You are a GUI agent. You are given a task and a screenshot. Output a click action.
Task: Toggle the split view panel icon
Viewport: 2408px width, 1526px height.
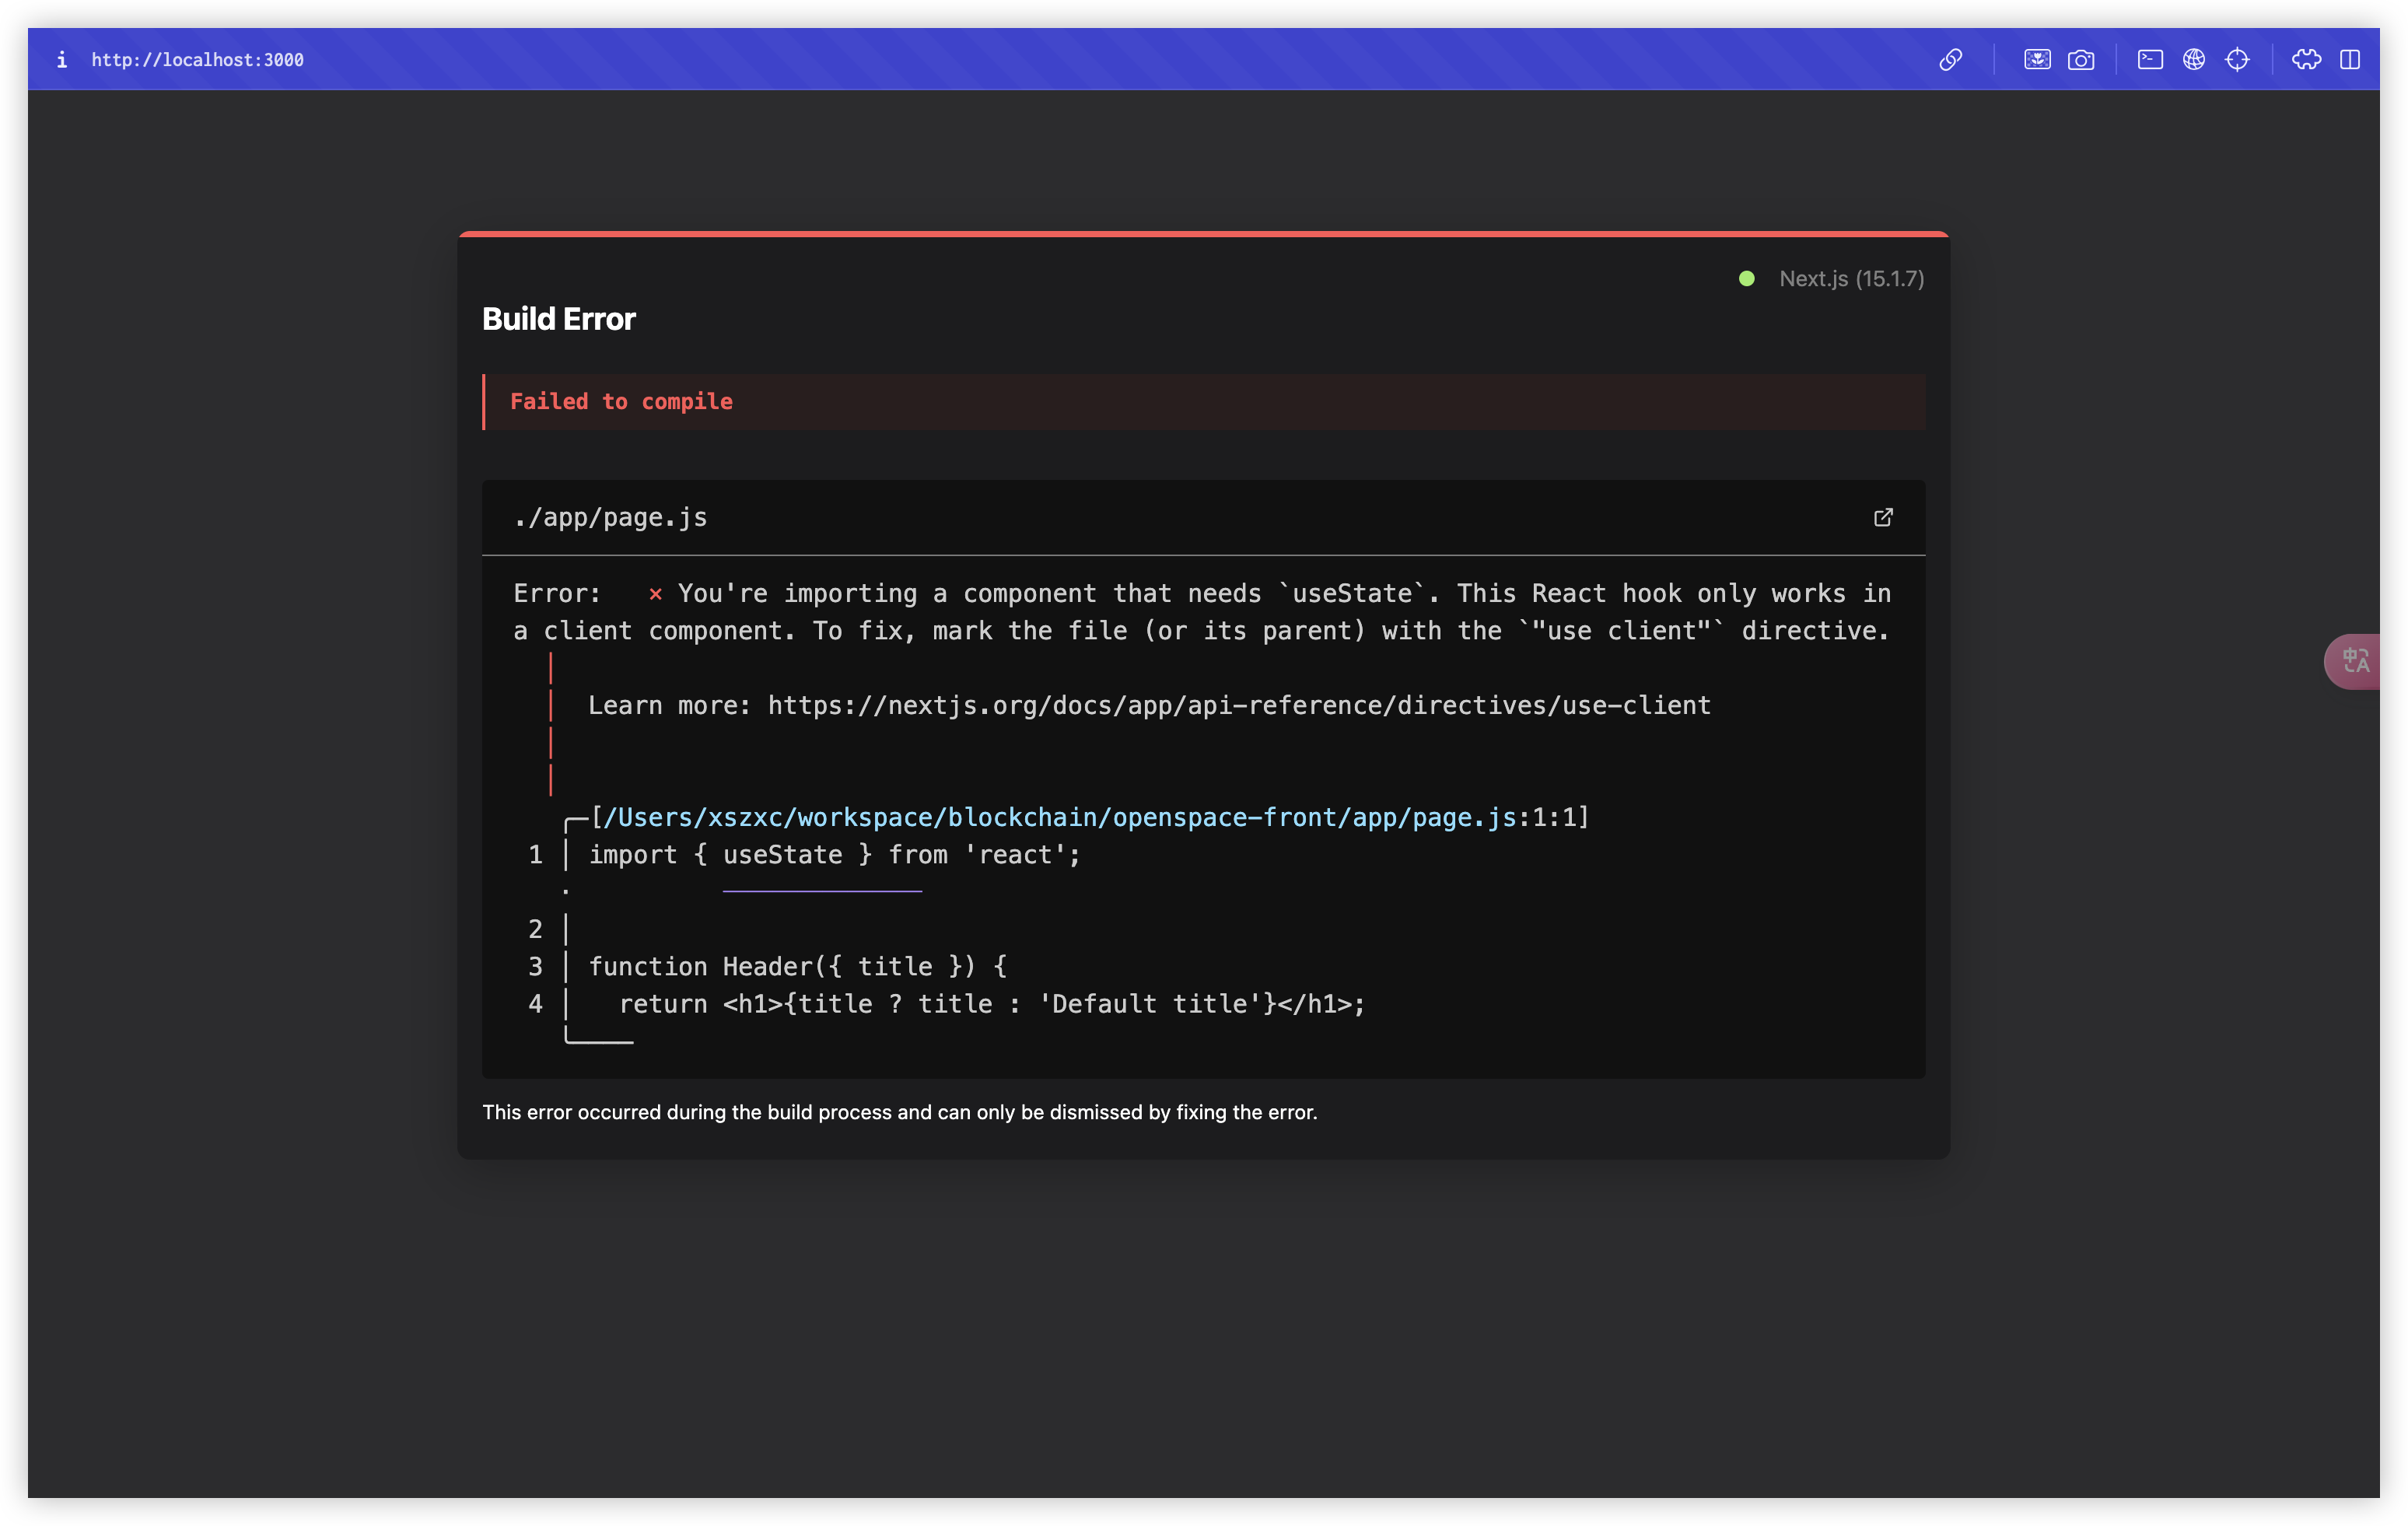[x=2350, y=60]
